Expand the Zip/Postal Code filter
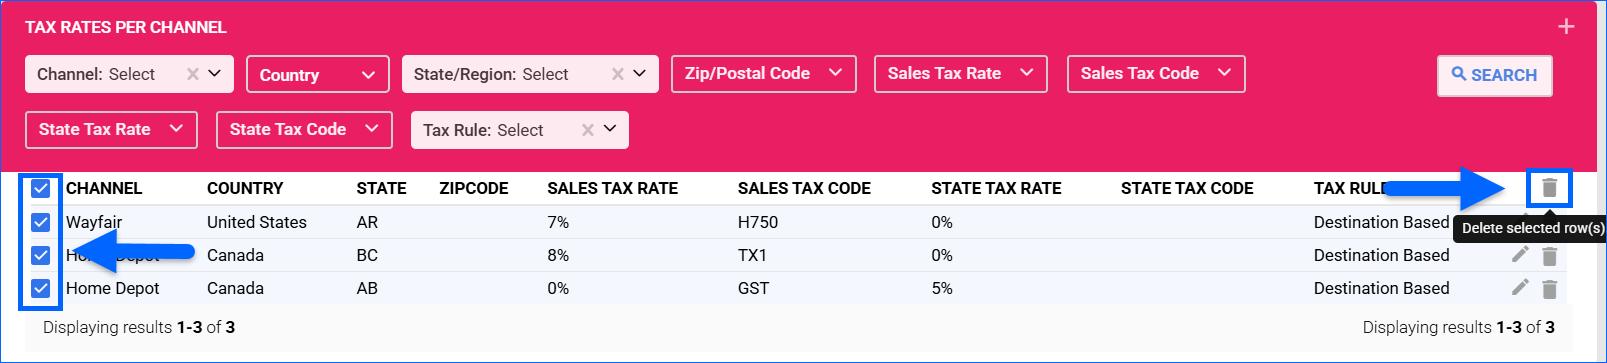 [x=764, y=74]
